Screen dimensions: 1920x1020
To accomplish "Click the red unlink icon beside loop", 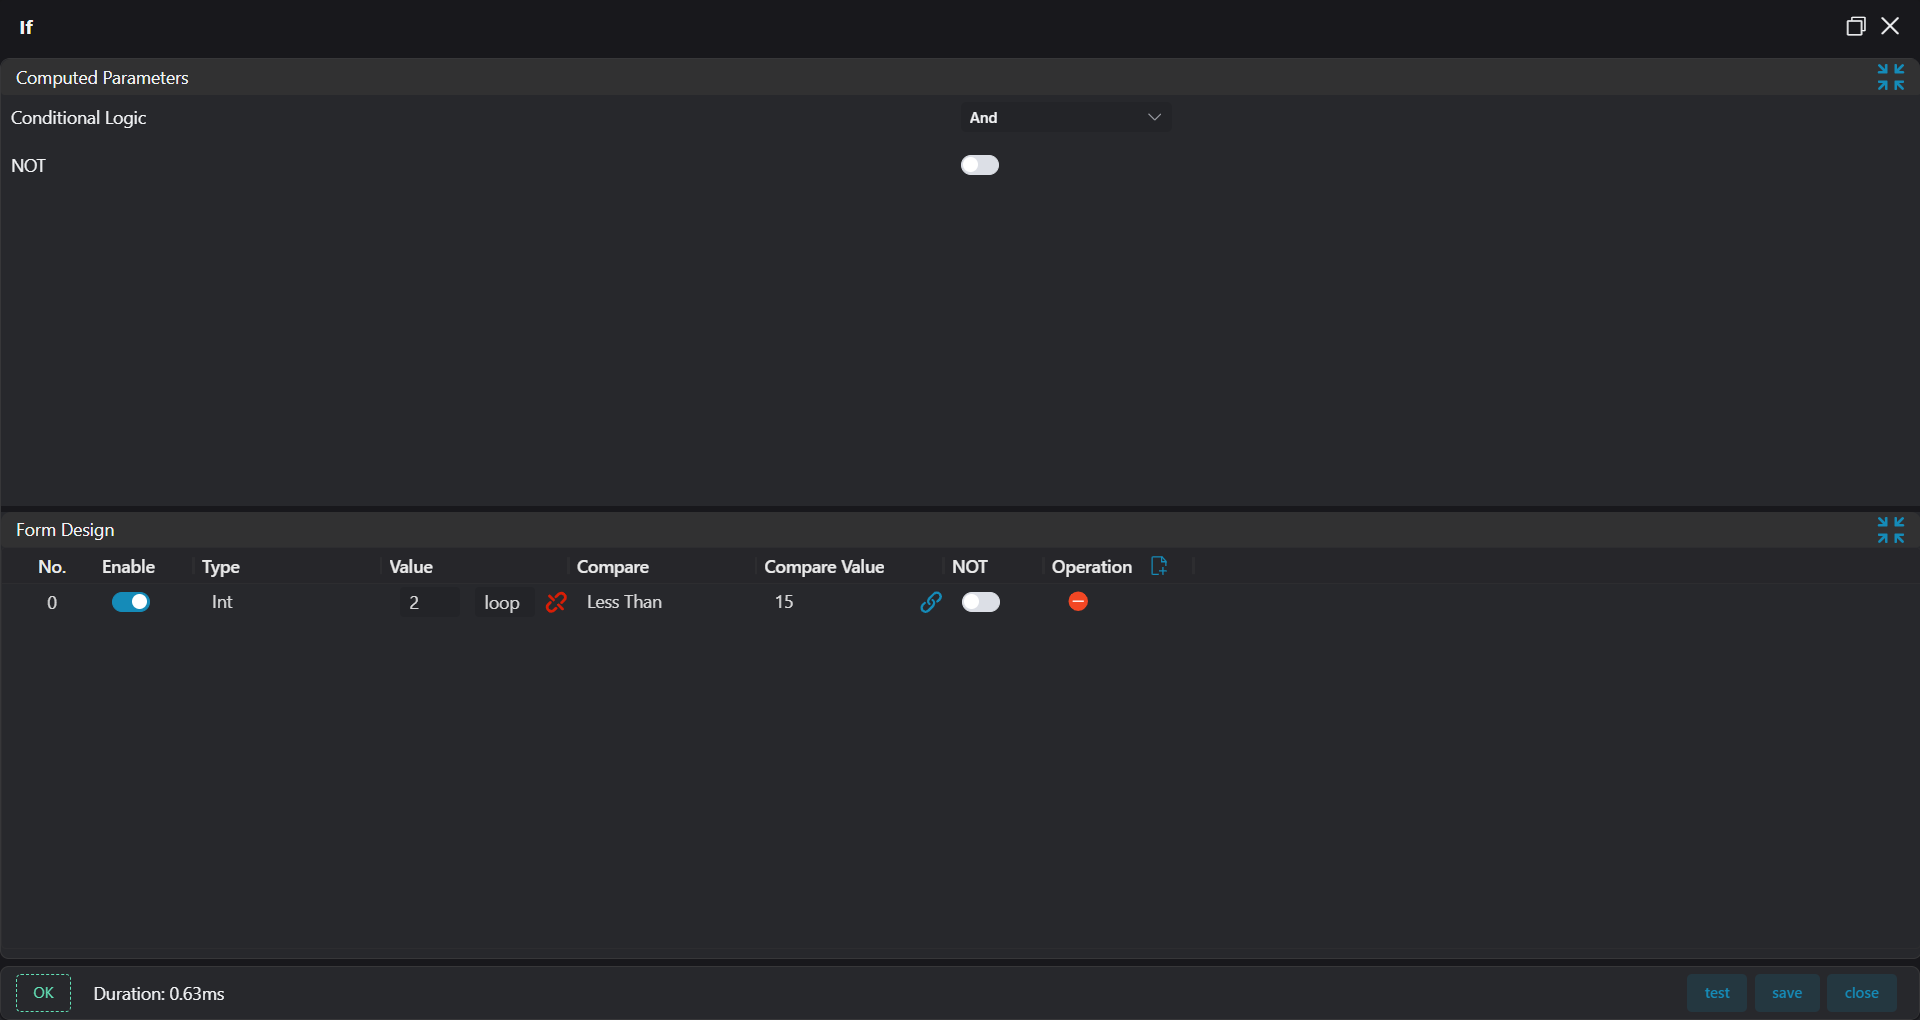I will pyautogui.click(x=556, y=602).
